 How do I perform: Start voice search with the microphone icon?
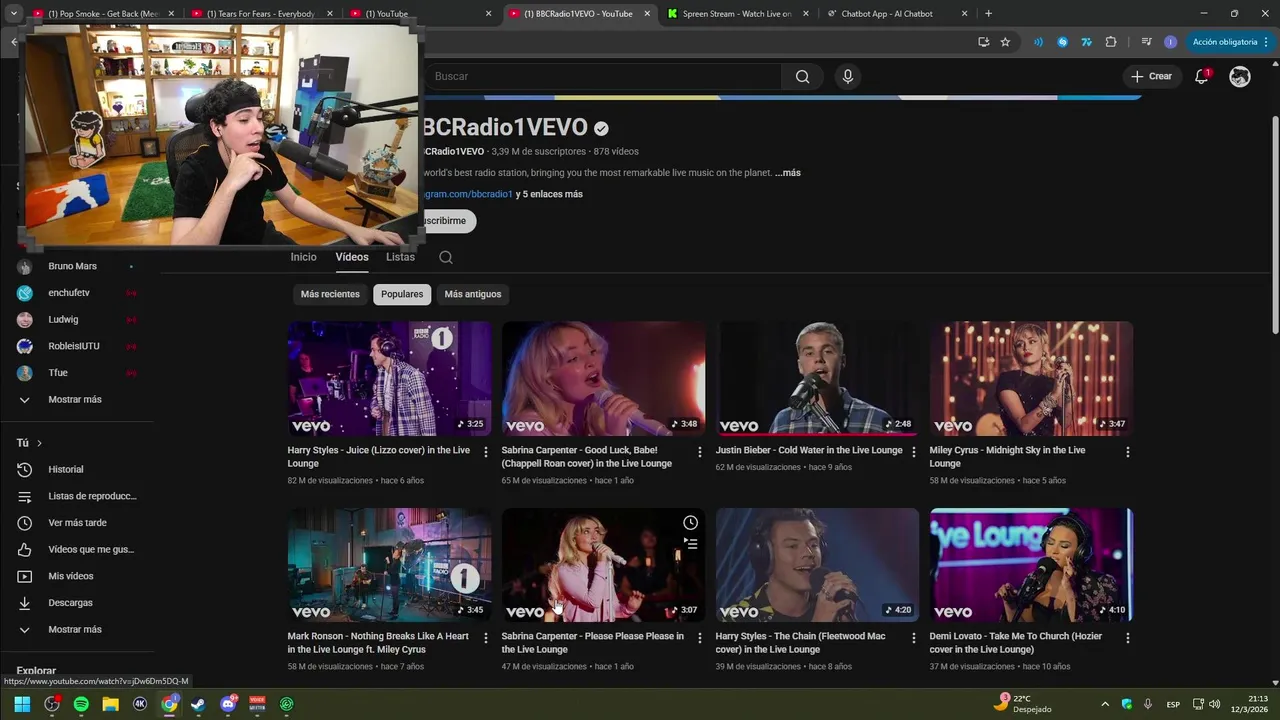tap(848, 77)
